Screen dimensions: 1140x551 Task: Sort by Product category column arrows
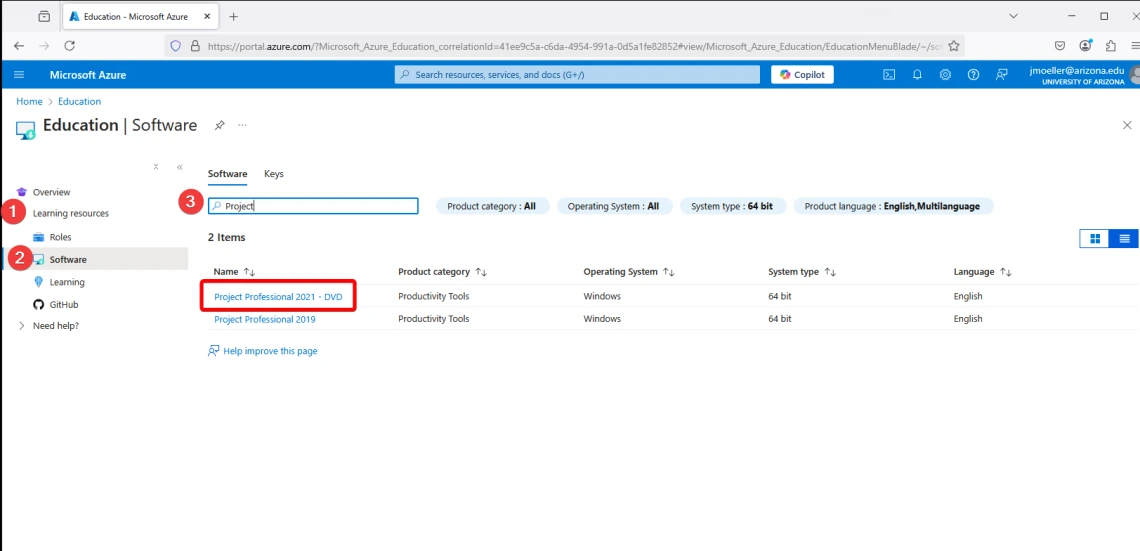pos(481,272)
